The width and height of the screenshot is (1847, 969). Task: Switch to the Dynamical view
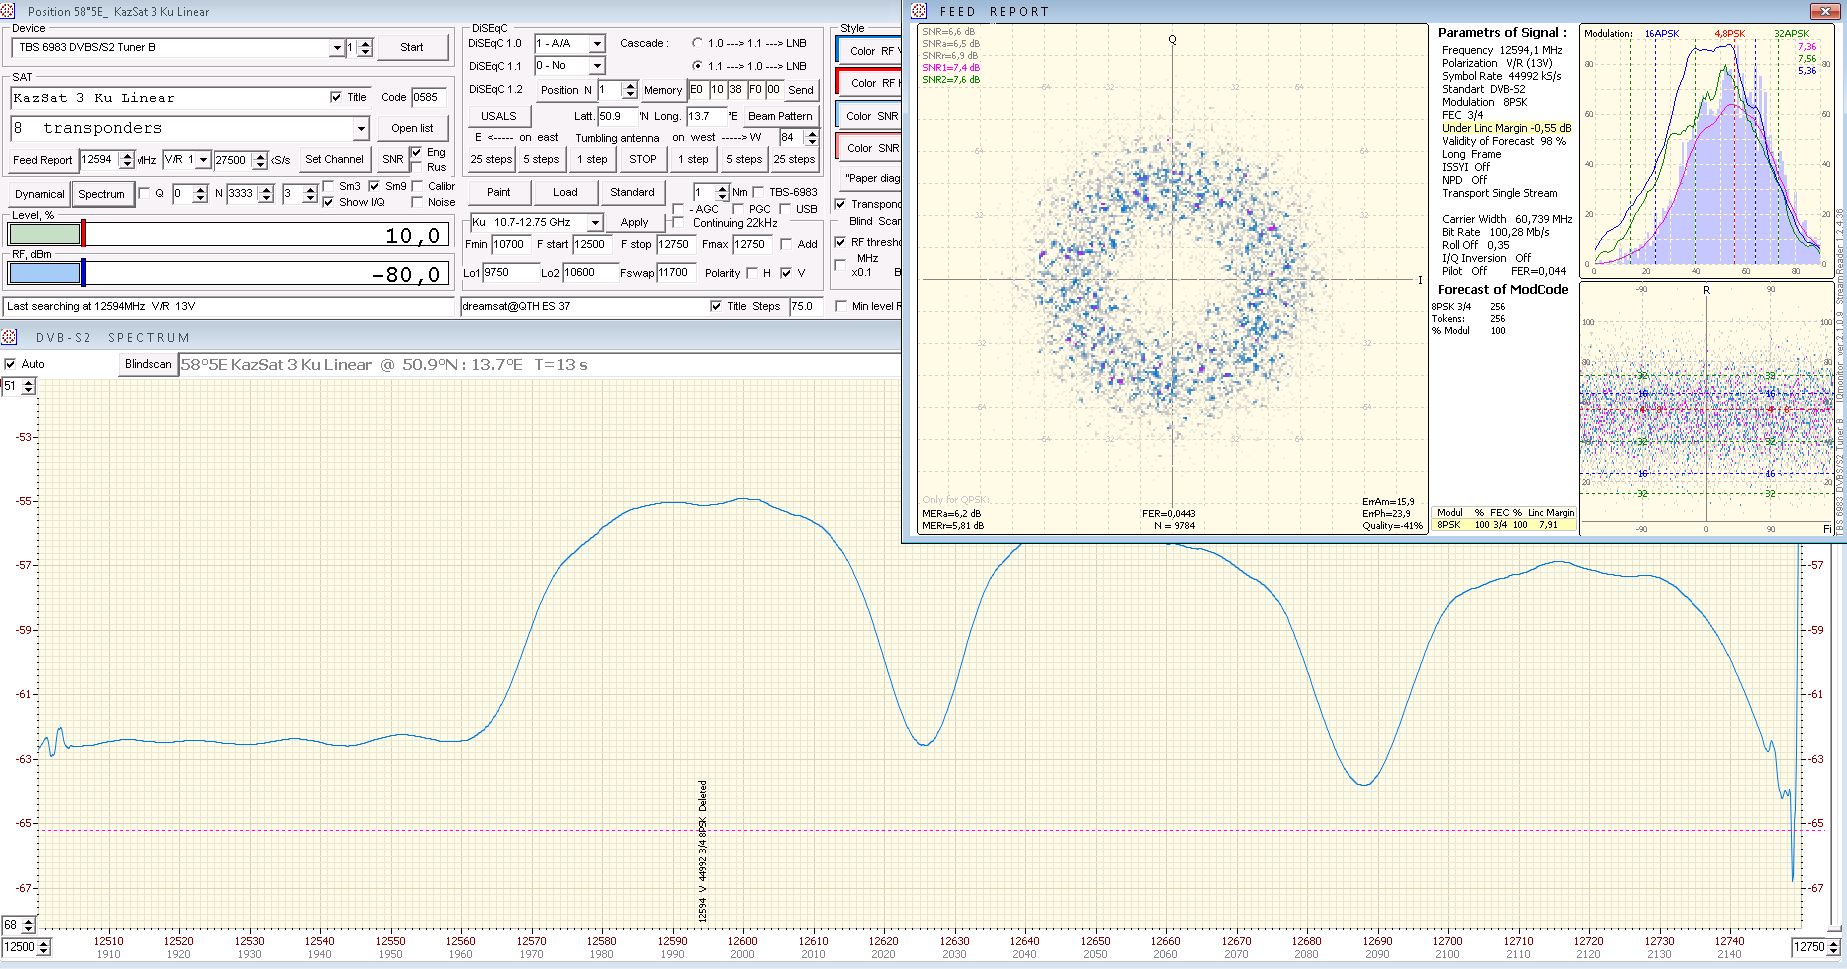pyautogui.click(x=39, y=194)
